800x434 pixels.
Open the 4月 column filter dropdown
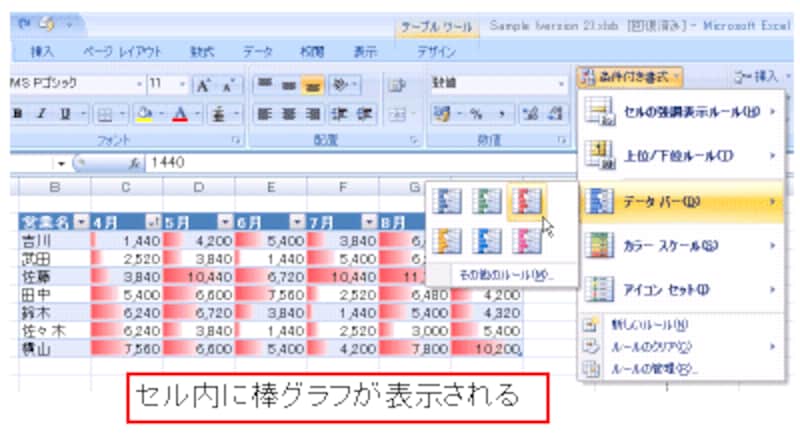coord(153,221)
